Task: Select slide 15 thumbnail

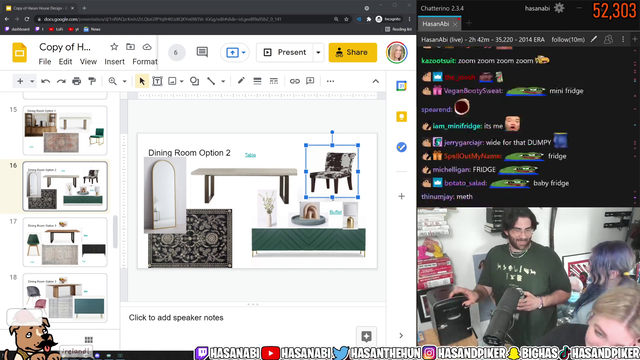Action: (x=65, y=131)
